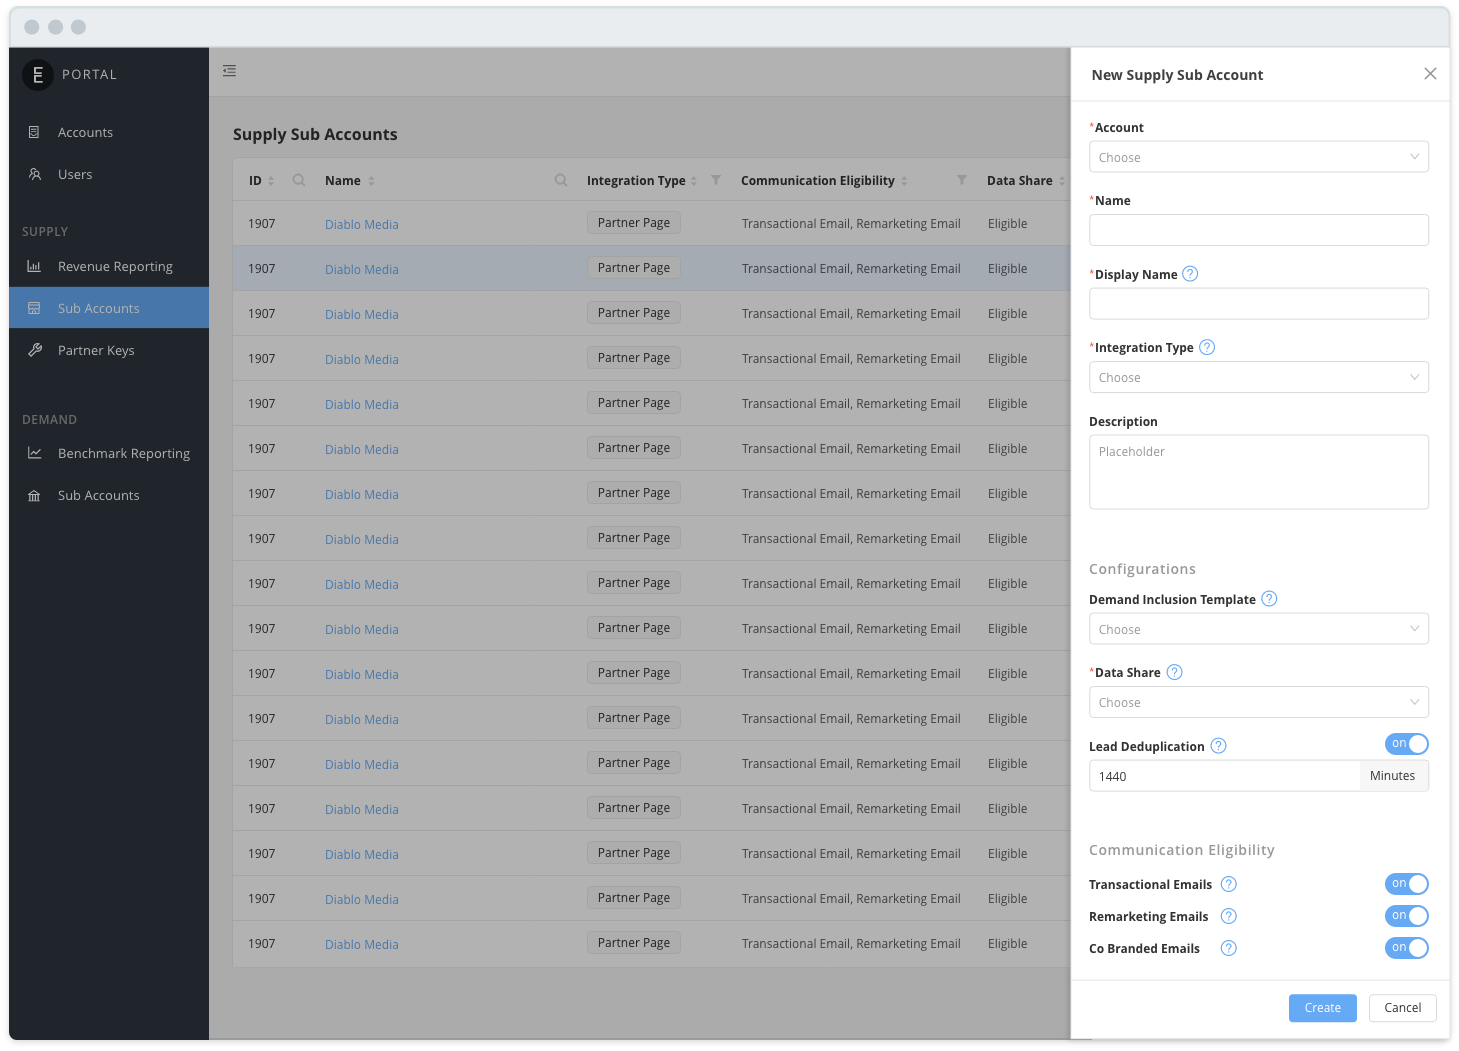Sort by Name column arrows
The image size is (1459, 1051).
[371, 181]
